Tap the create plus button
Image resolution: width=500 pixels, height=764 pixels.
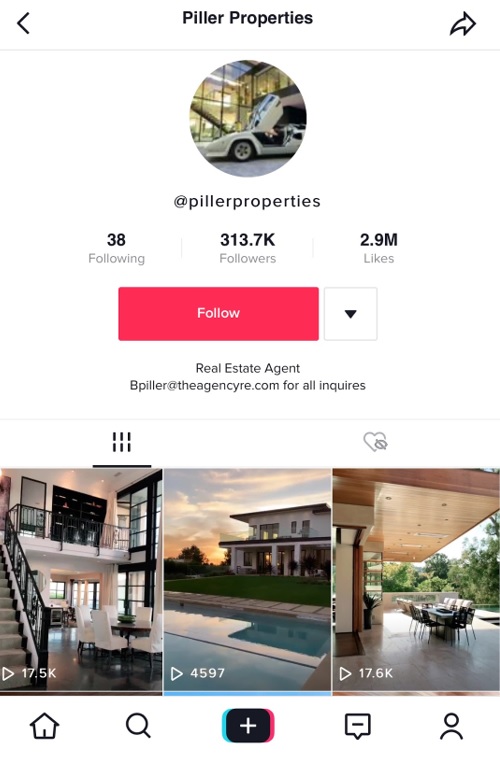[248, 726]
